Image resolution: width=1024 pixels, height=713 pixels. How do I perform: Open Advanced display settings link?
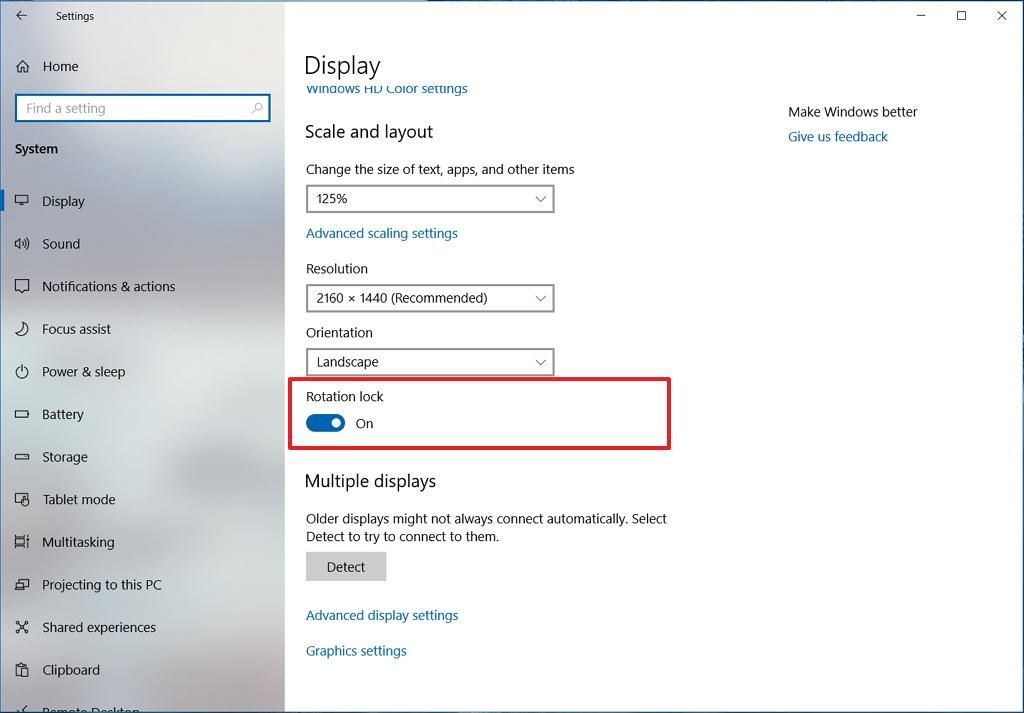(382, 615)
